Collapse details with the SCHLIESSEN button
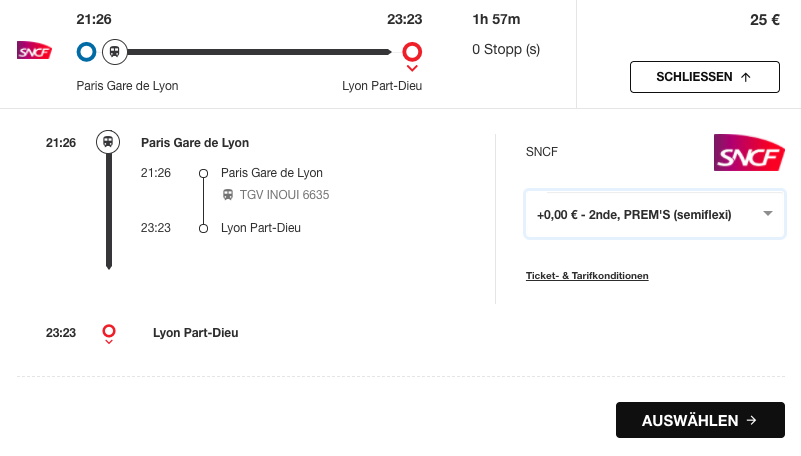This screenshot has width=801, height=456. pyautogui.click(x=704, y=77)
